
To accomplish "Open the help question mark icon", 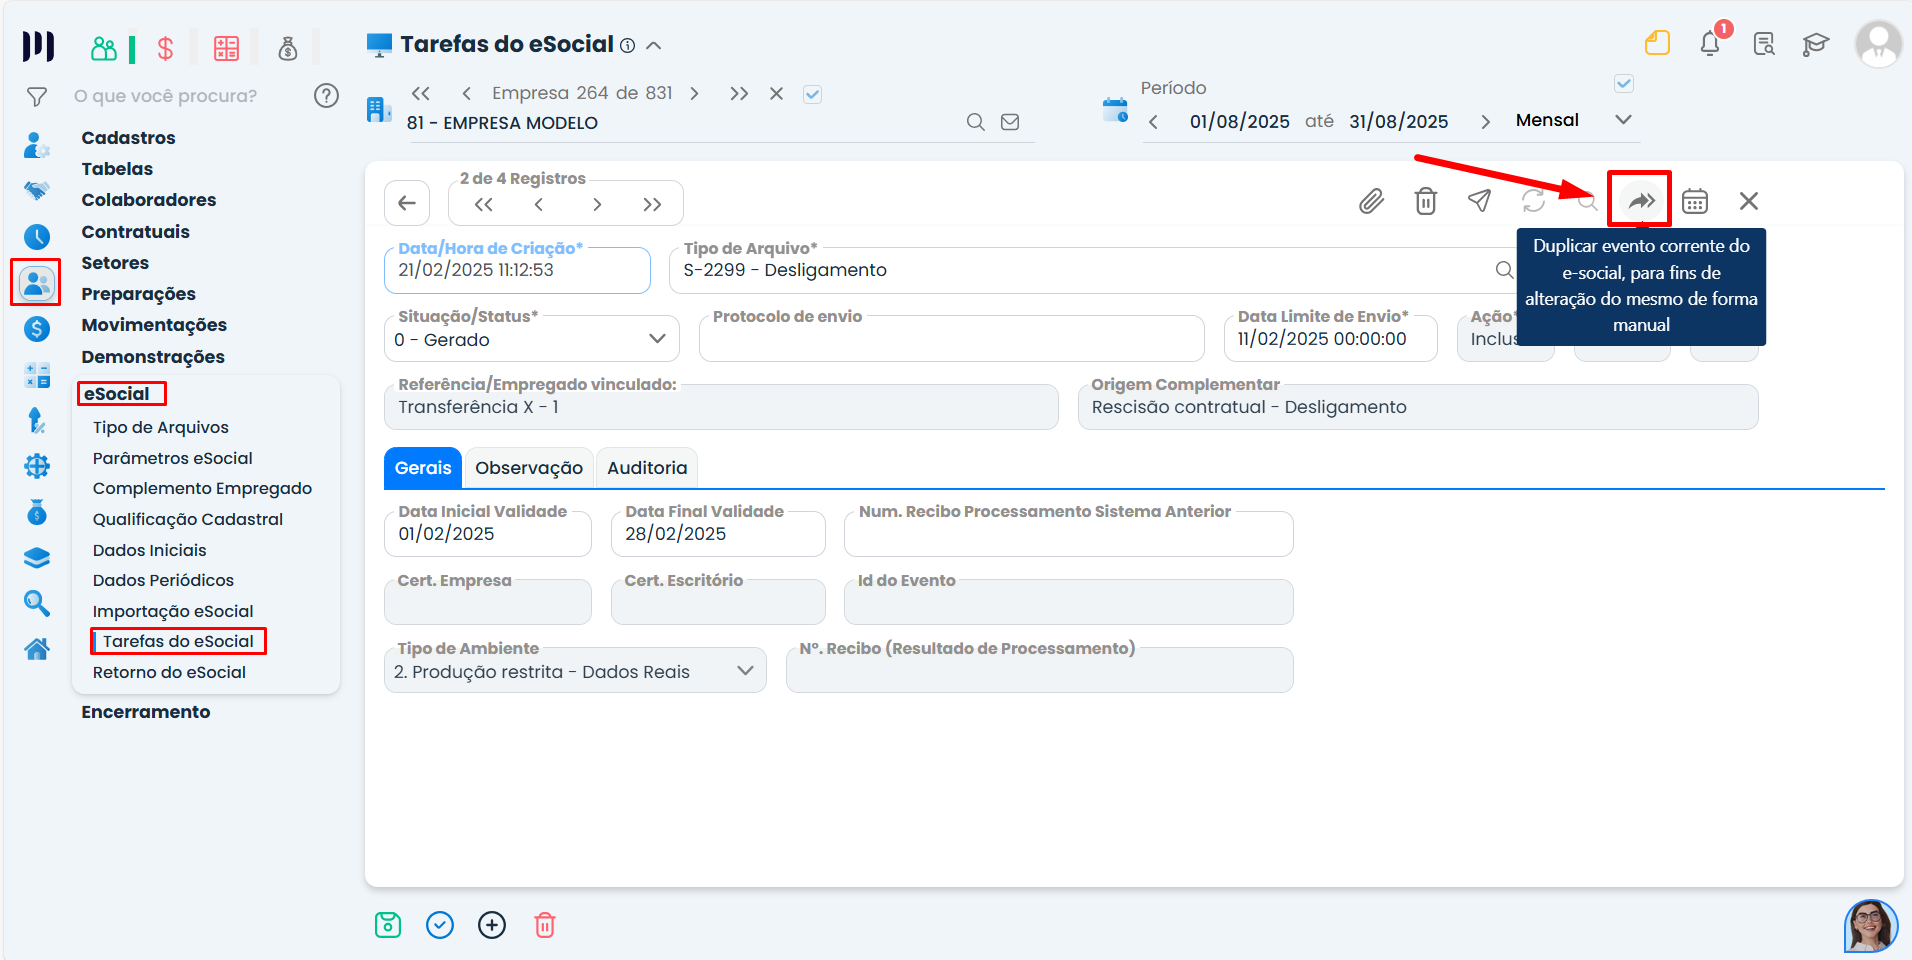I will click(x=326, y=96).
